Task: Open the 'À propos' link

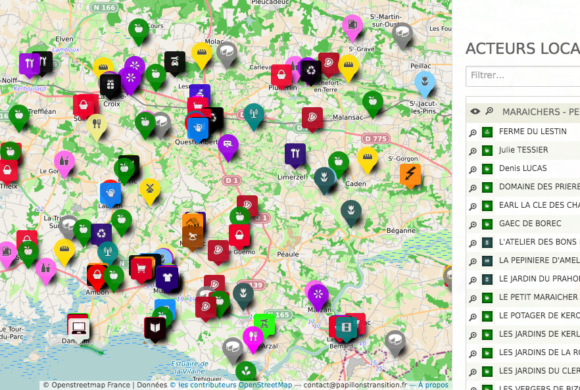Action: point(433,385)
